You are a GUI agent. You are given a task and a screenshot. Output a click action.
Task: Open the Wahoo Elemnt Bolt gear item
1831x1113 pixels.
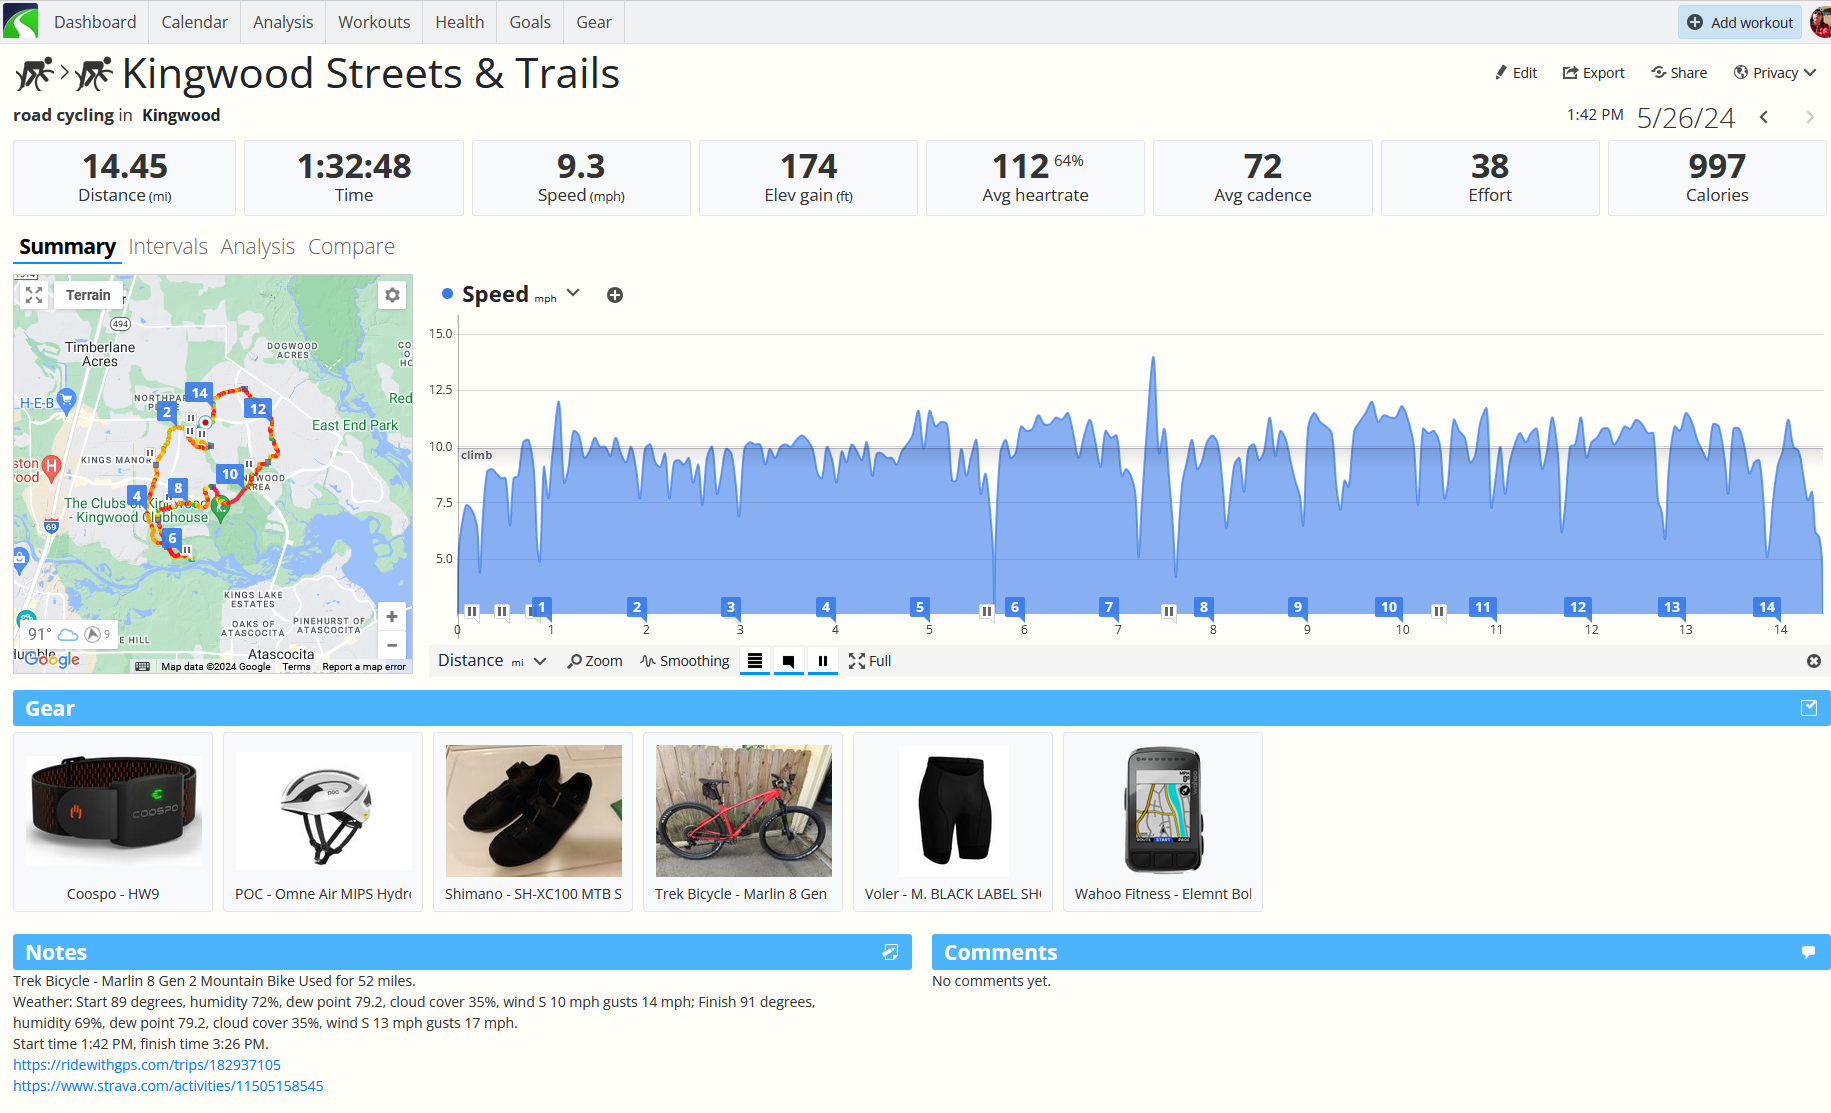1163,822
